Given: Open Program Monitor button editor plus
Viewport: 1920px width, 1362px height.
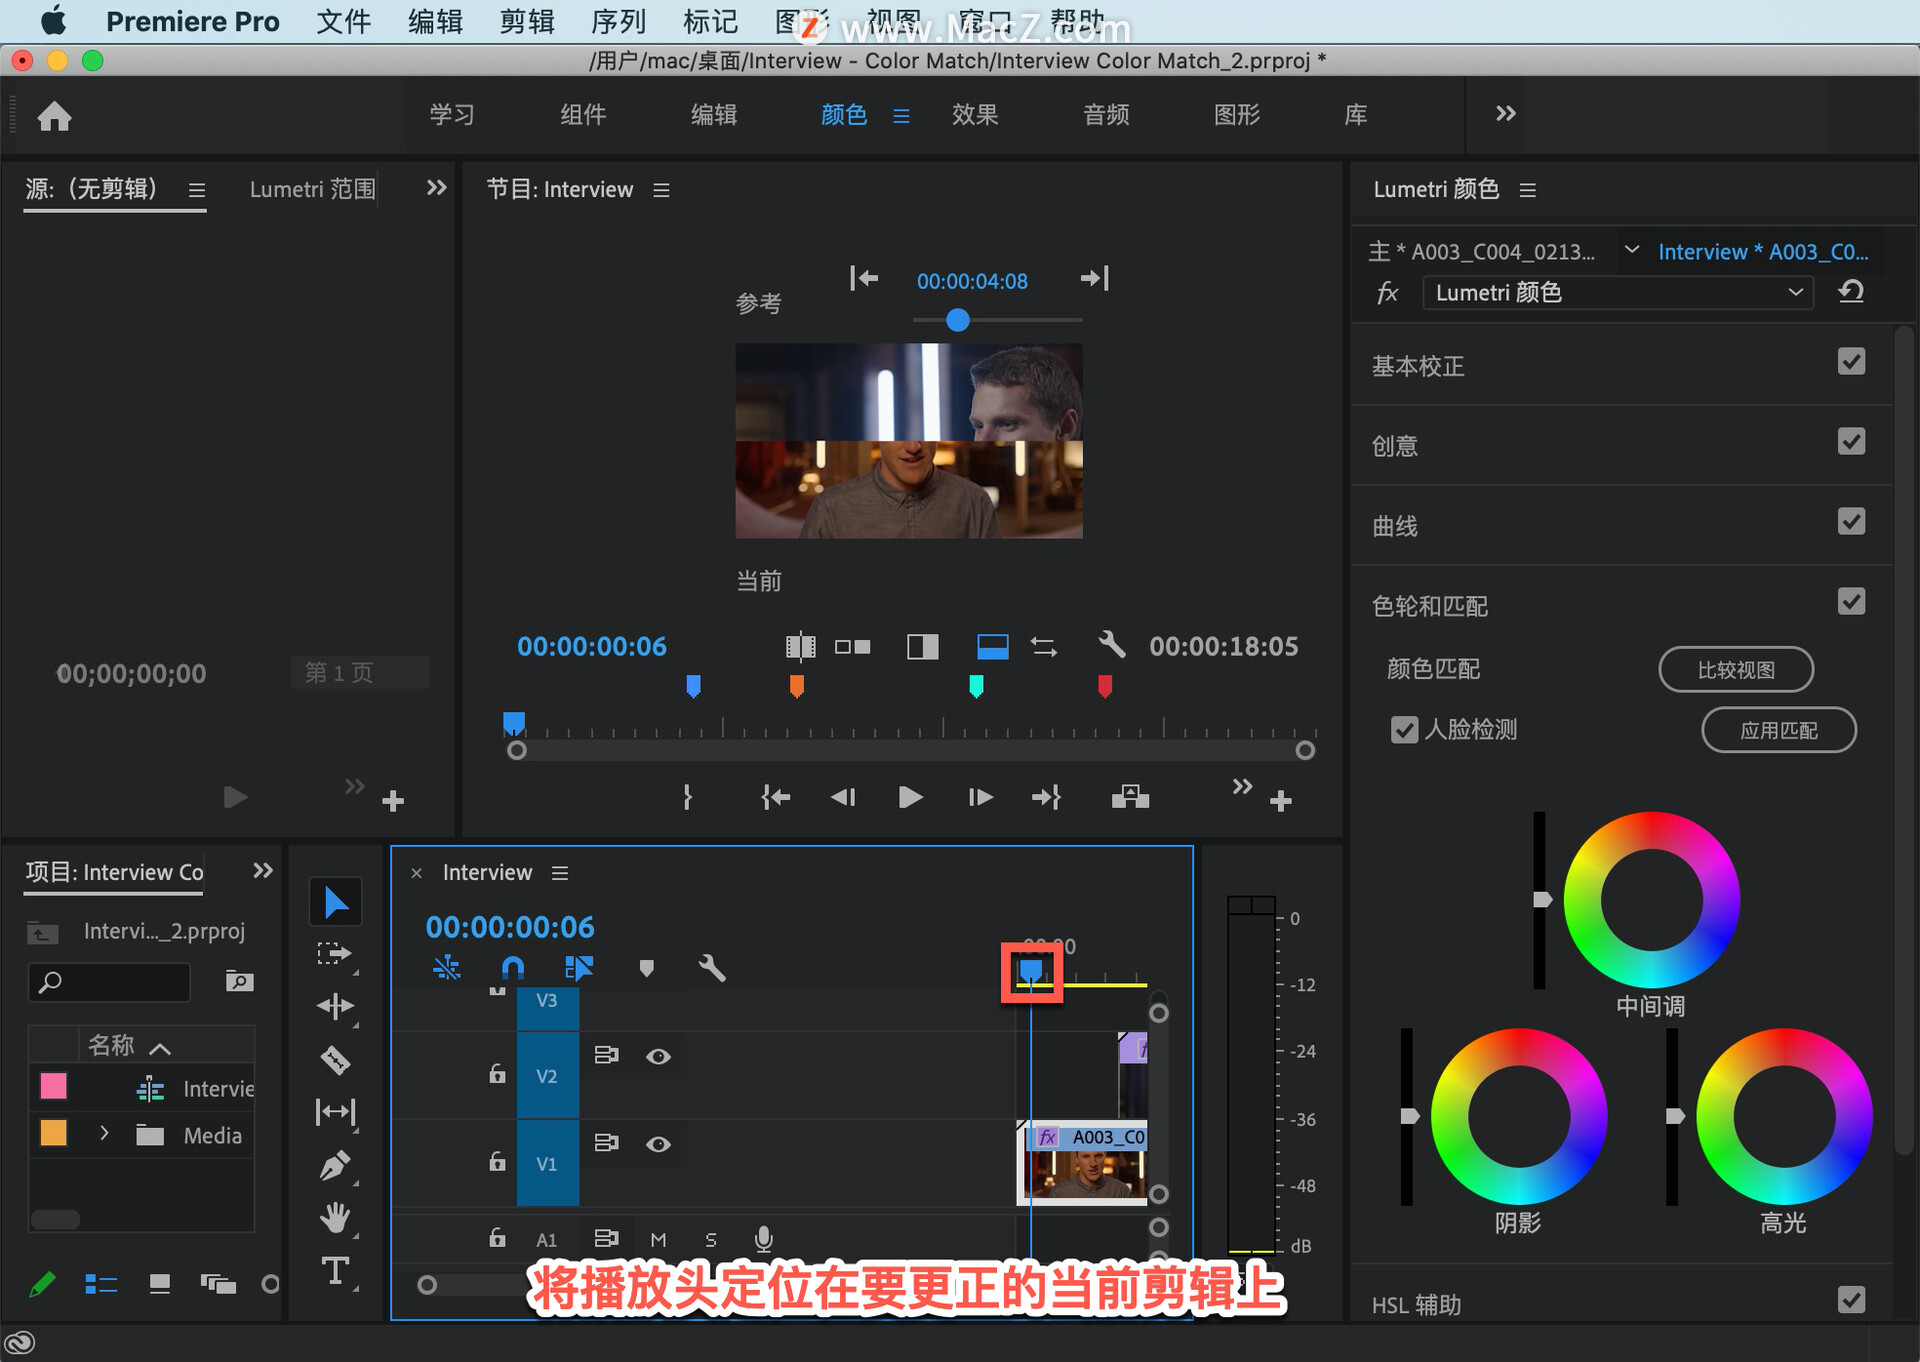Looking at the screenshot, I should tap(1280, 801).
